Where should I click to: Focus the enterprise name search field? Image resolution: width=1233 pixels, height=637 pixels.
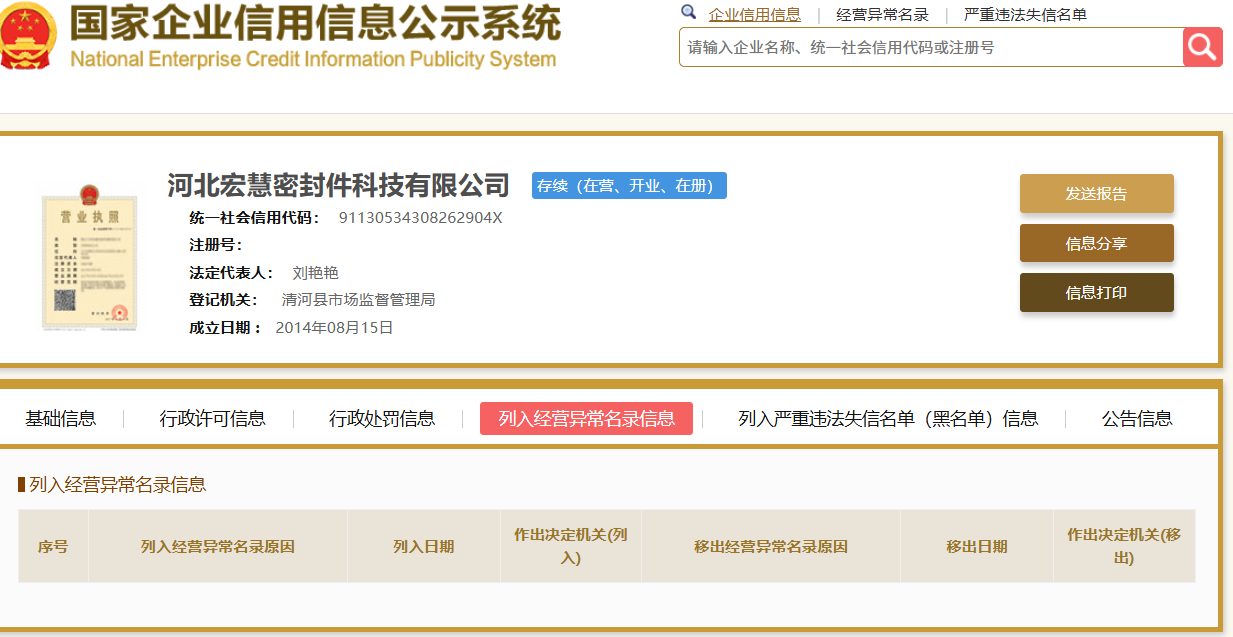[x=931, y=47]
